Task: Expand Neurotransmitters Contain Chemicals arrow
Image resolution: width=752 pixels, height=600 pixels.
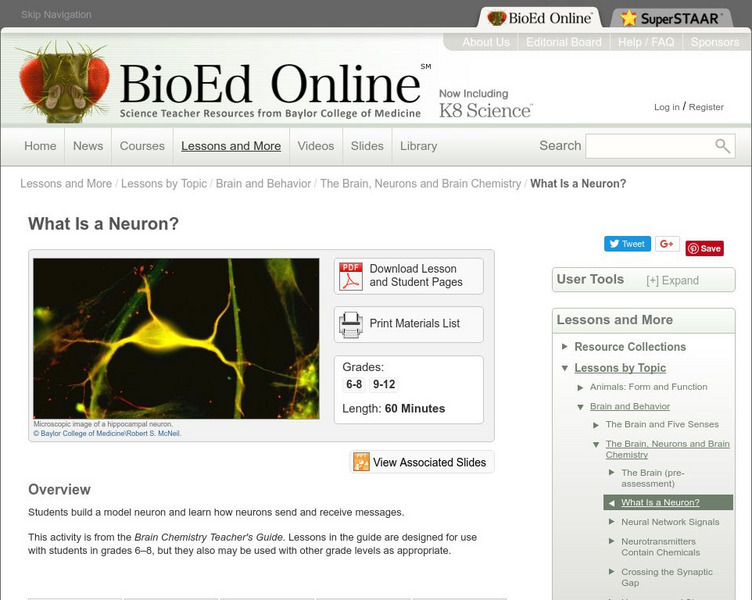Action: click(611, 541)
